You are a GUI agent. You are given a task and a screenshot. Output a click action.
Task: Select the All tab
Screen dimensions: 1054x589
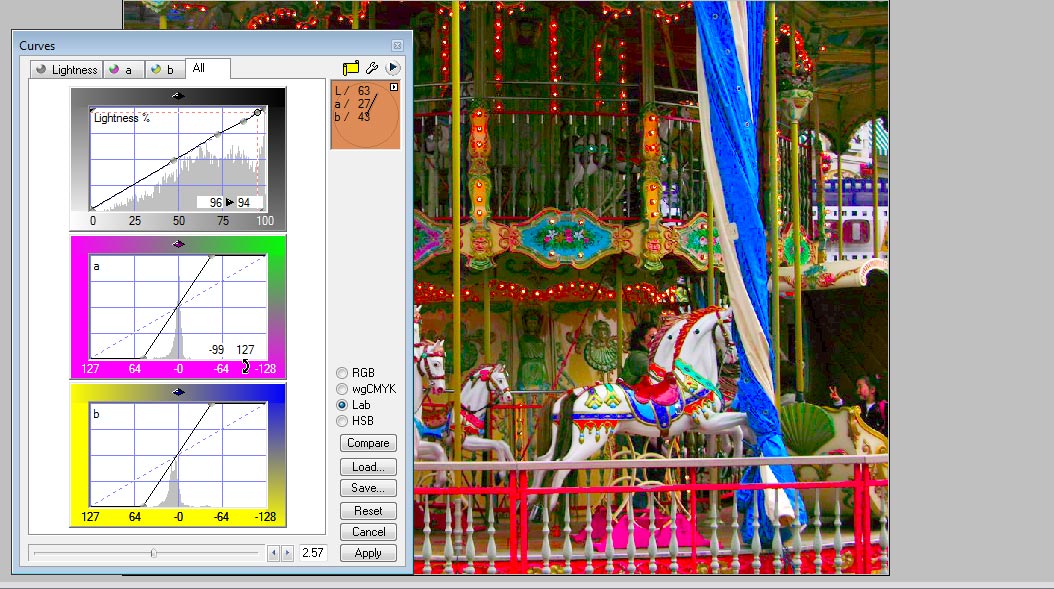(207, 68)
